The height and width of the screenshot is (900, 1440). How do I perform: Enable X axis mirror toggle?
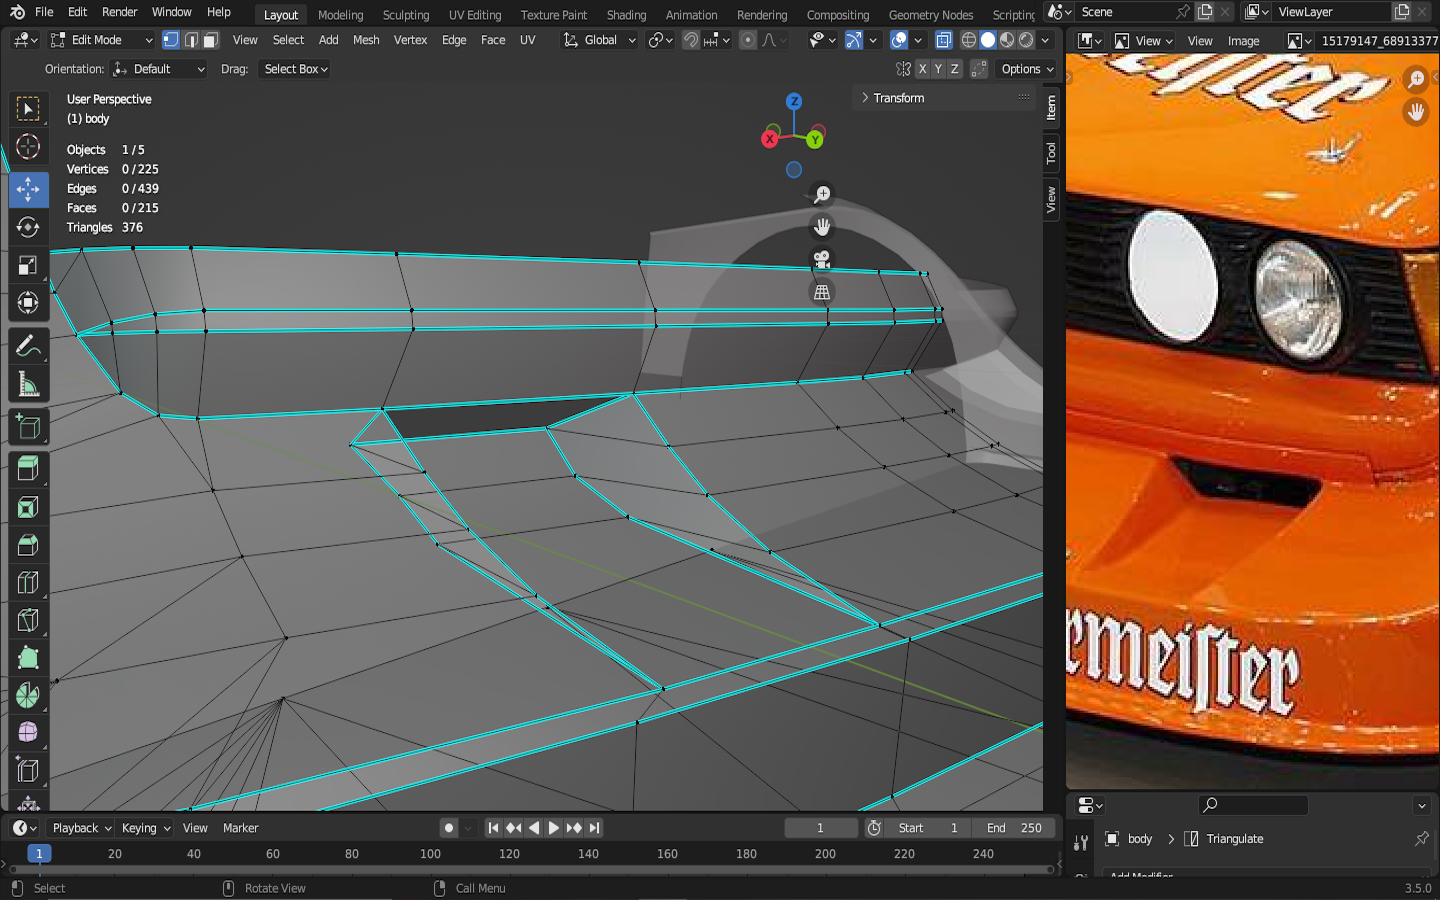tap(922, 69)
